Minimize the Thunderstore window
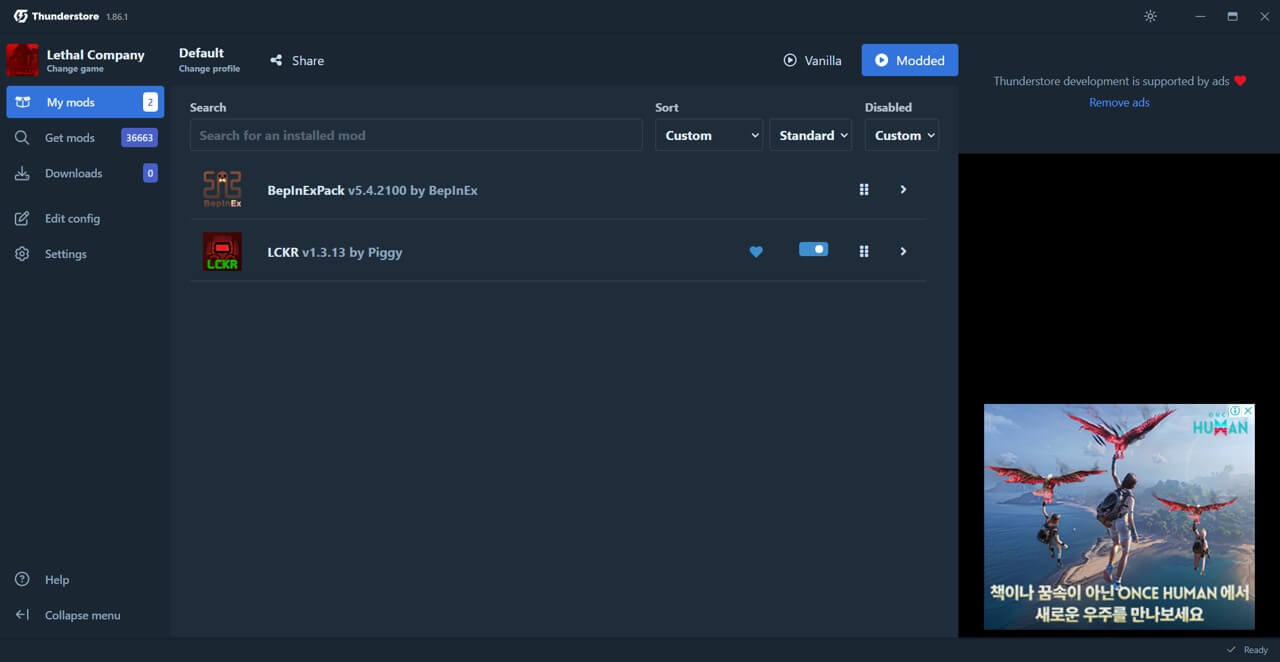The image size is (1280, 662). tap(1200, 16)
